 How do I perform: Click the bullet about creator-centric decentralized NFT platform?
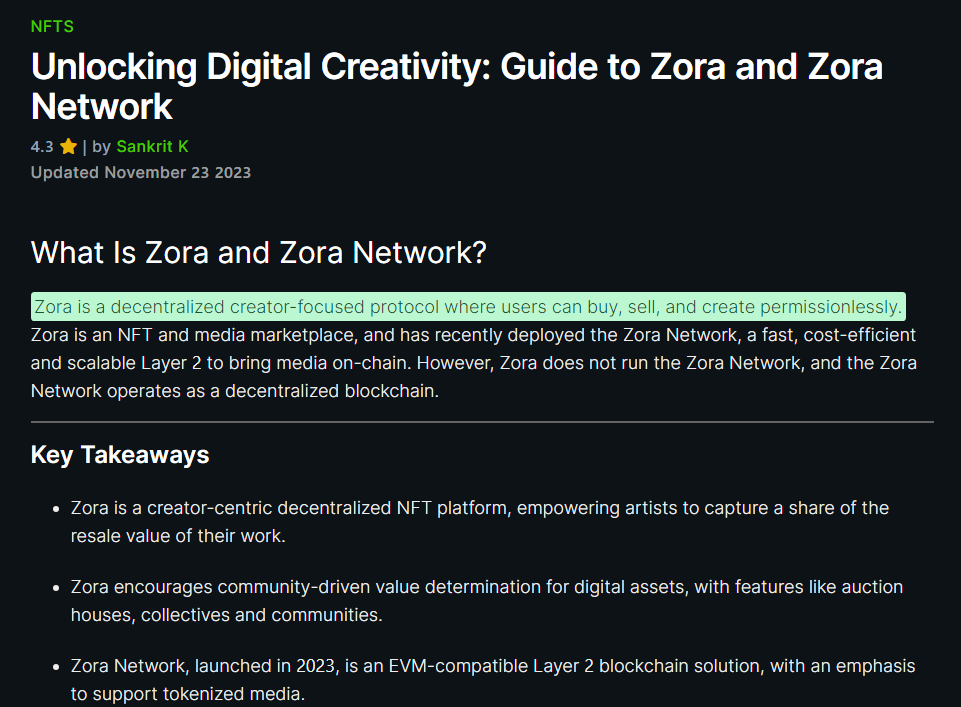(x=480, y=521)
